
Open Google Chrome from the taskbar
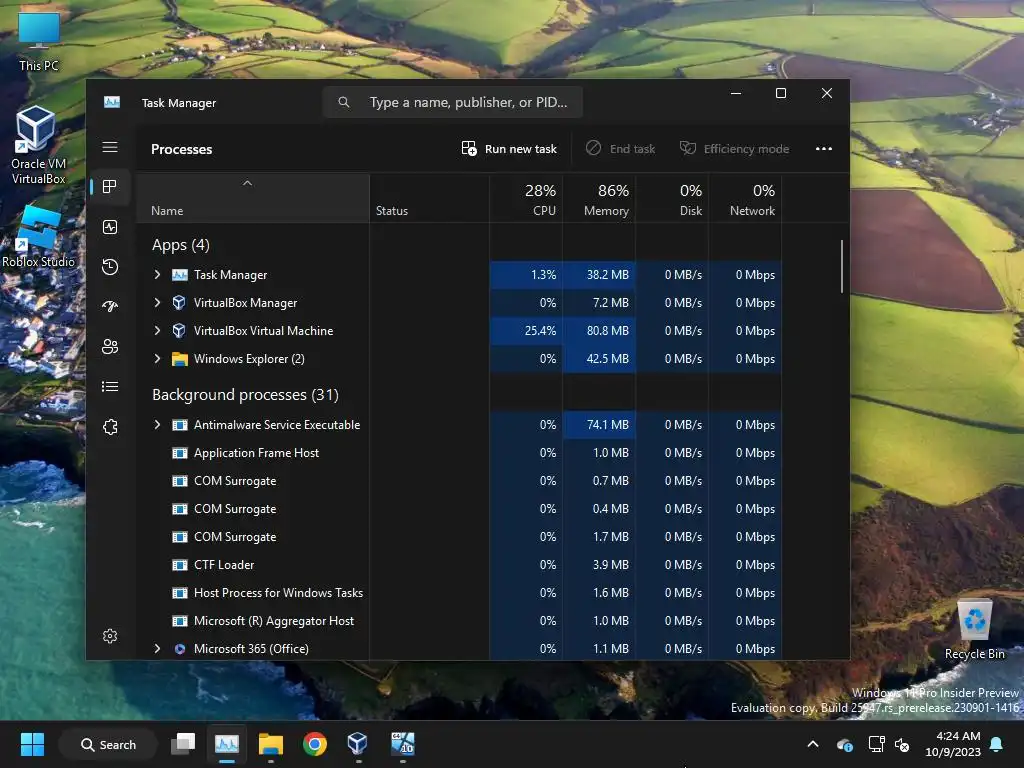tap(315, 744)
